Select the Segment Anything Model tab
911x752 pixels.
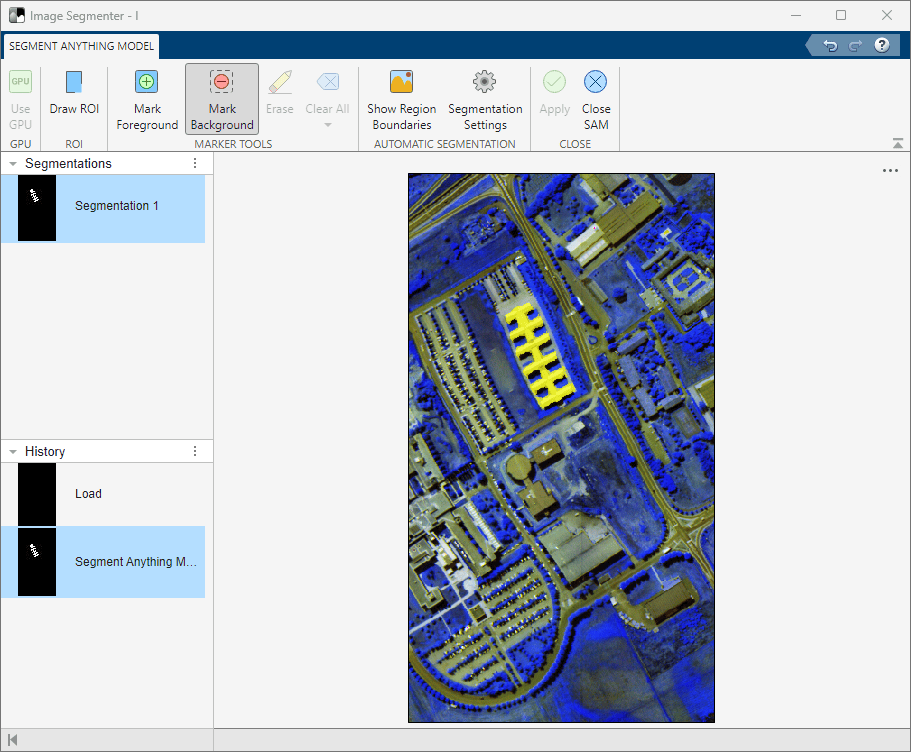coord(81,46)
